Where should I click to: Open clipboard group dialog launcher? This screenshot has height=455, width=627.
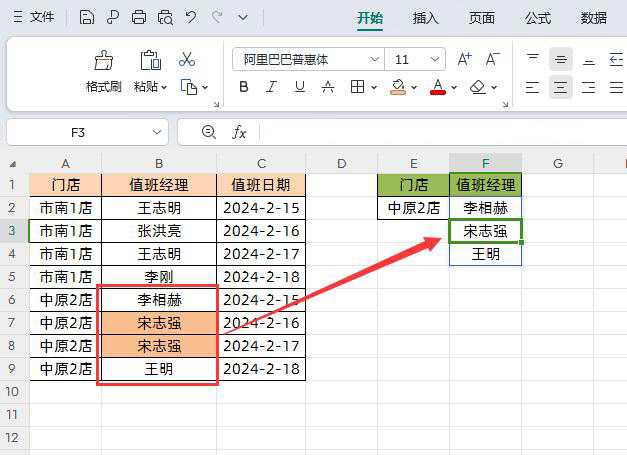click(x=216, y=104)
